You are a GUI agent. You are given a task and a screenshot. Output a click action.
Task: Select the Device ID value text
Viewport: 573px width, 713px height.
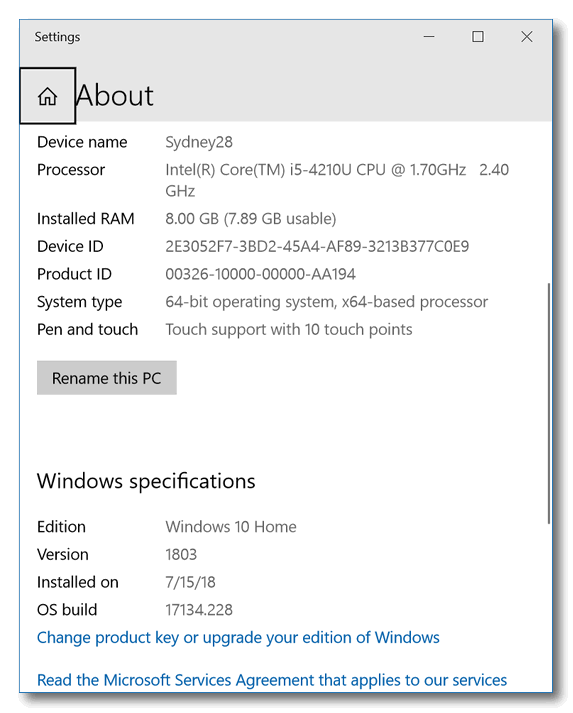point(317,246)
